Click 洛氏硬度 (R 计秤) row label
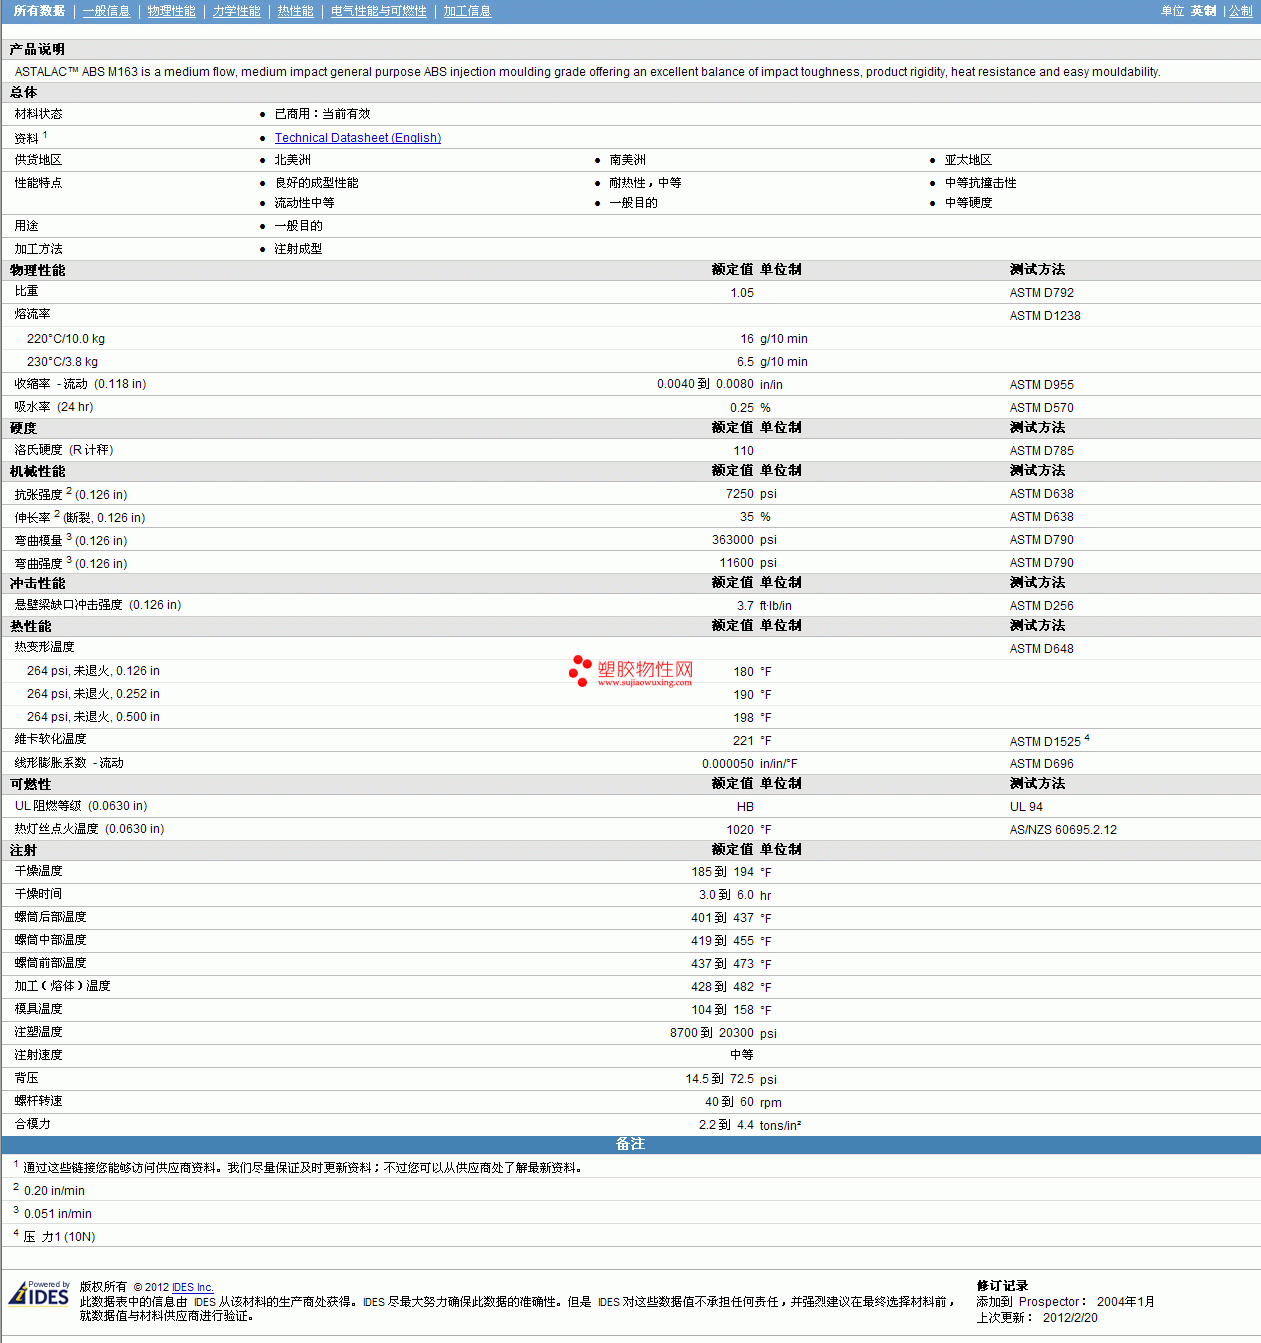 pyautogui.click(x=64, y=450)
